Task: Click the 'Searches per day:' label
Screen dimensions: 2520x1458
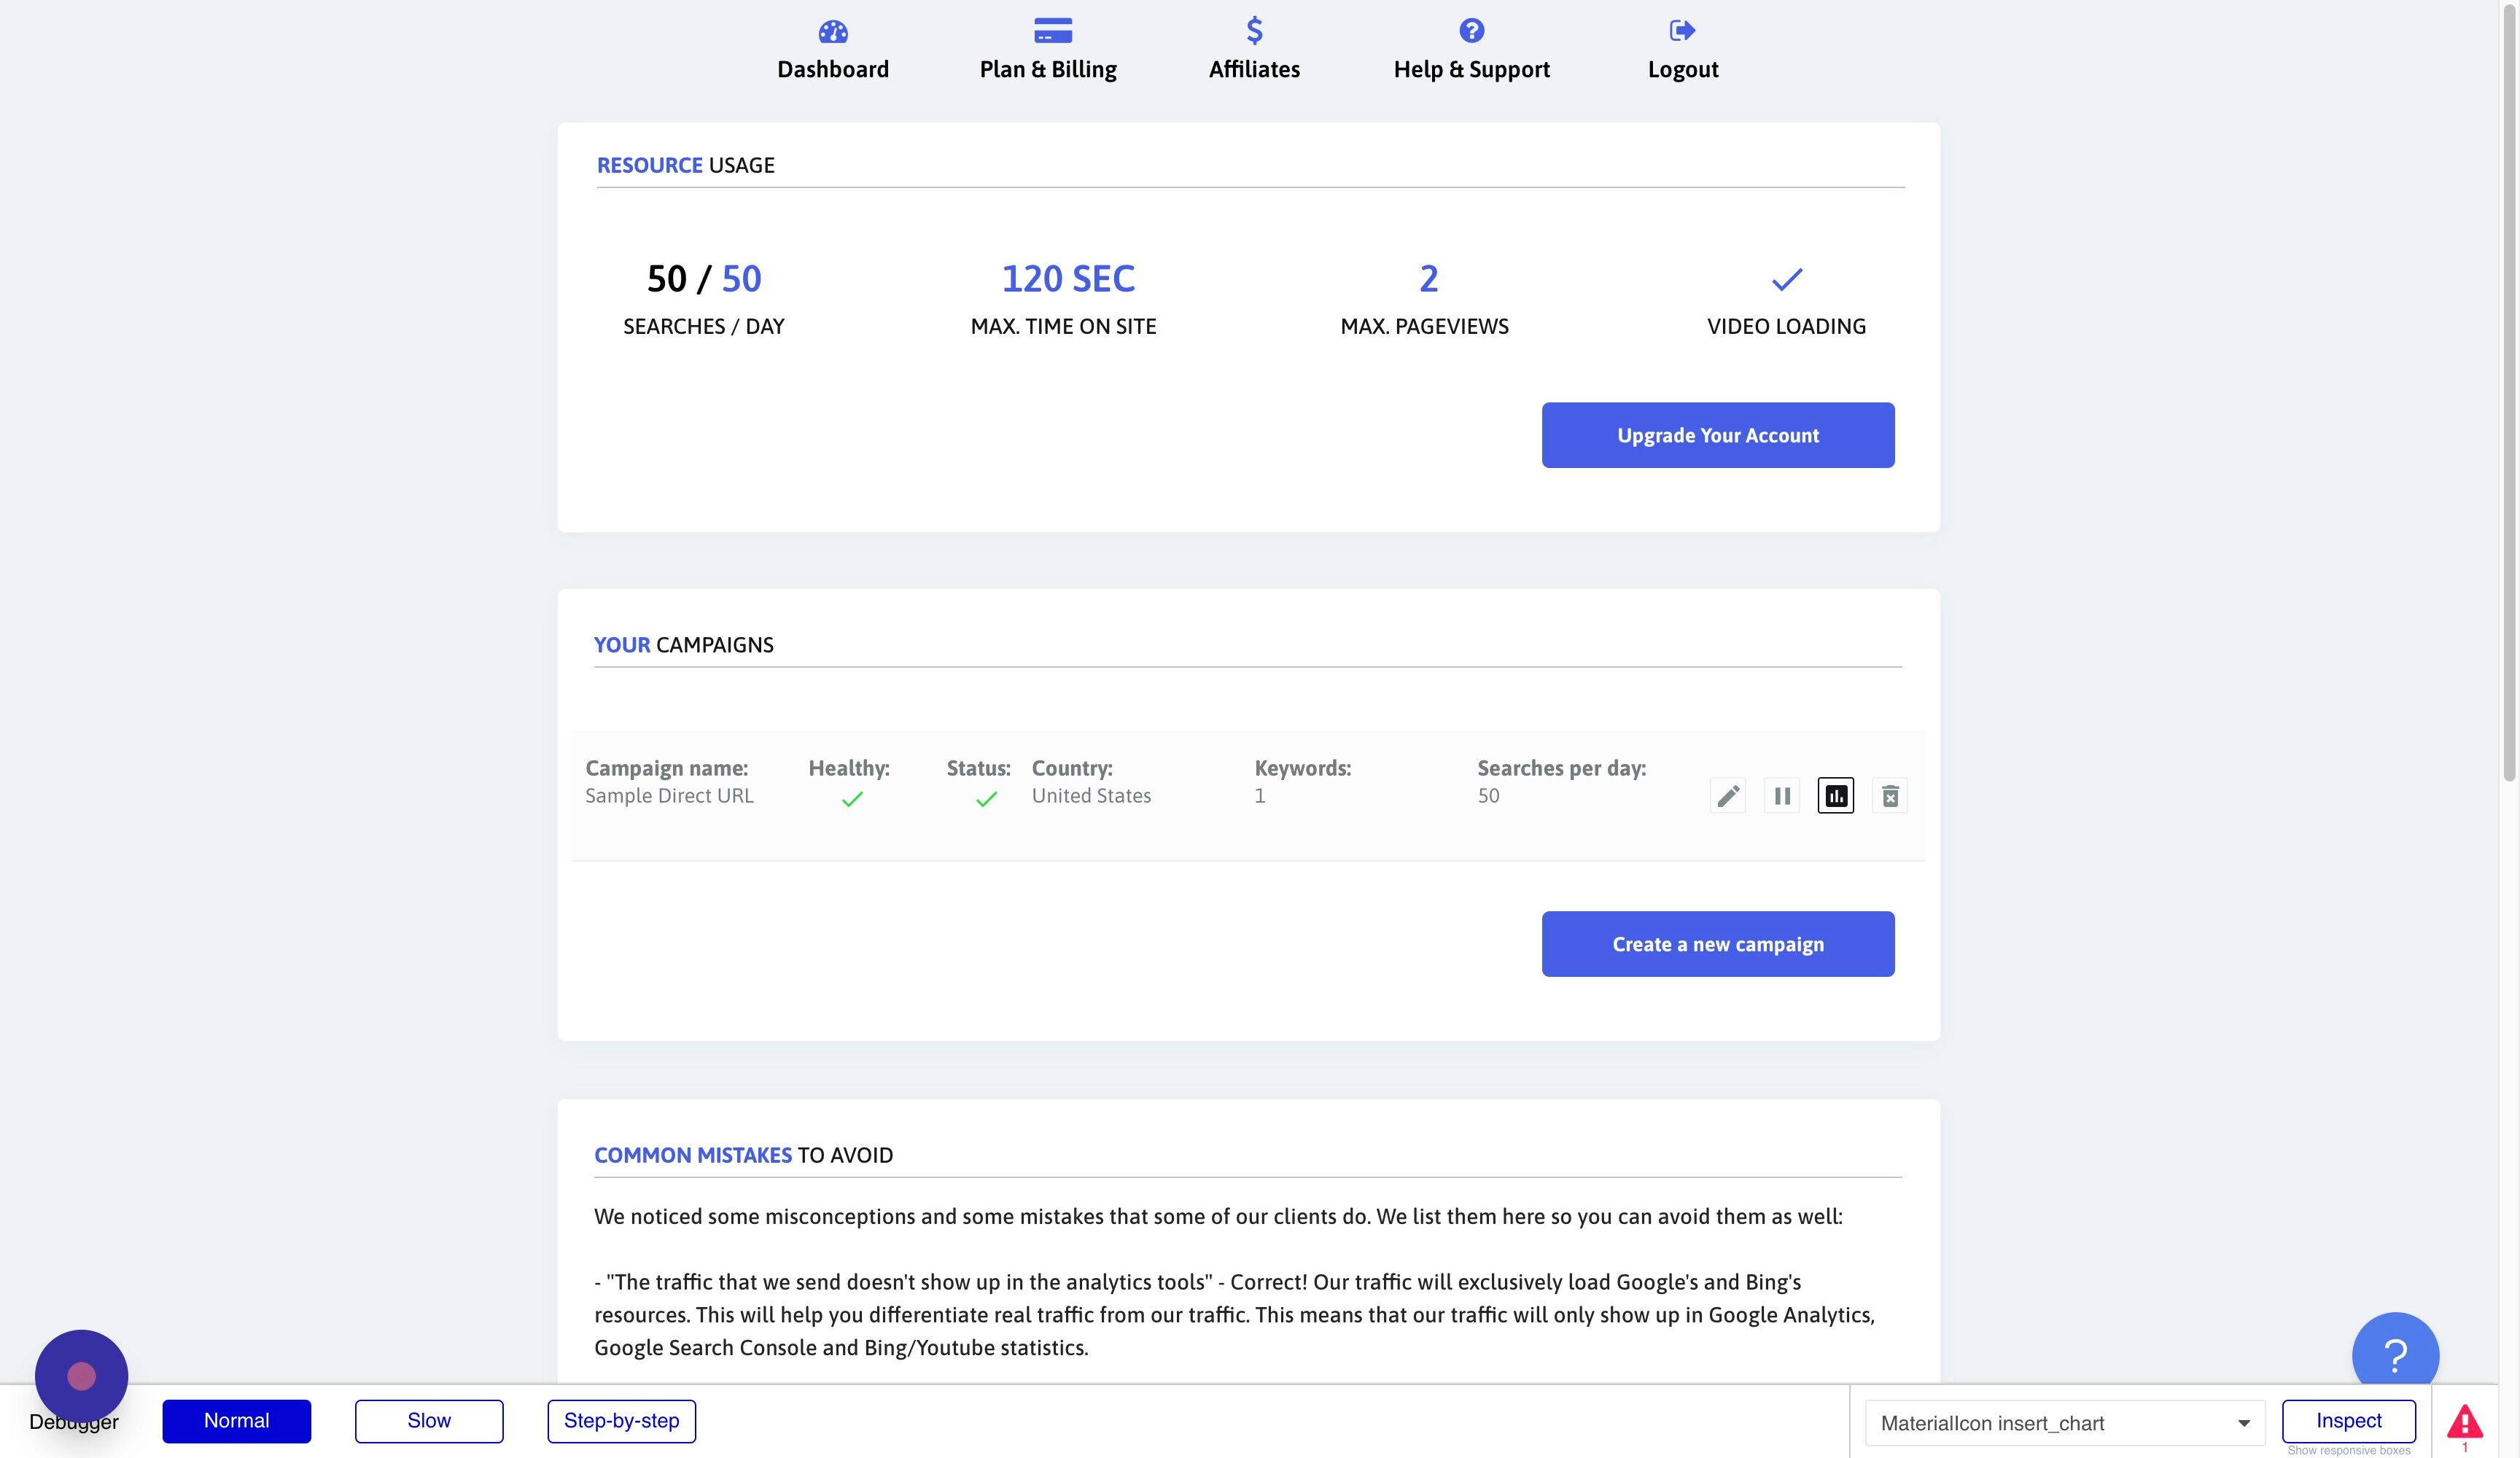Action: 1561,768
